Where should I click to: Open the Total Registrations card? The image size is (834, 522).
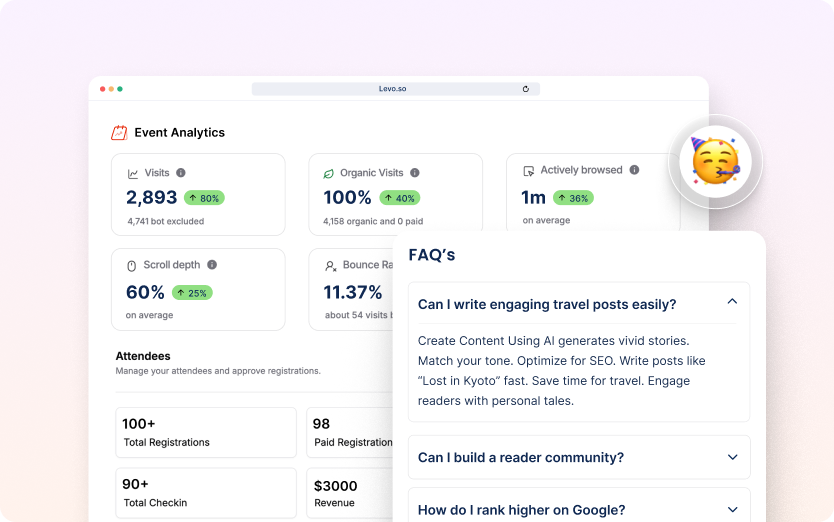206,432
